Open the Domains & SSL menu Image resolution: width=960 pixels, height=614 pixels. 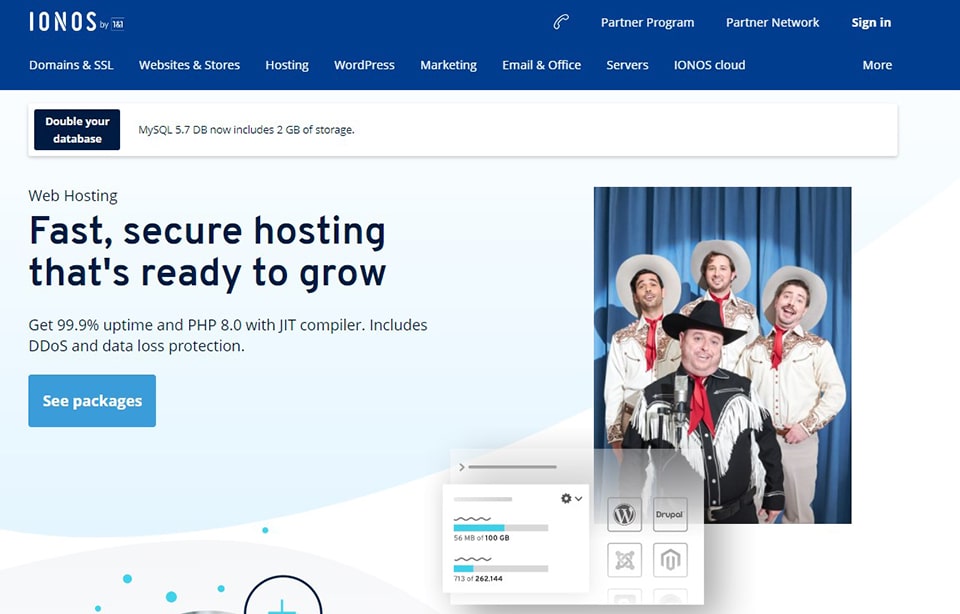tap(71, 65)
